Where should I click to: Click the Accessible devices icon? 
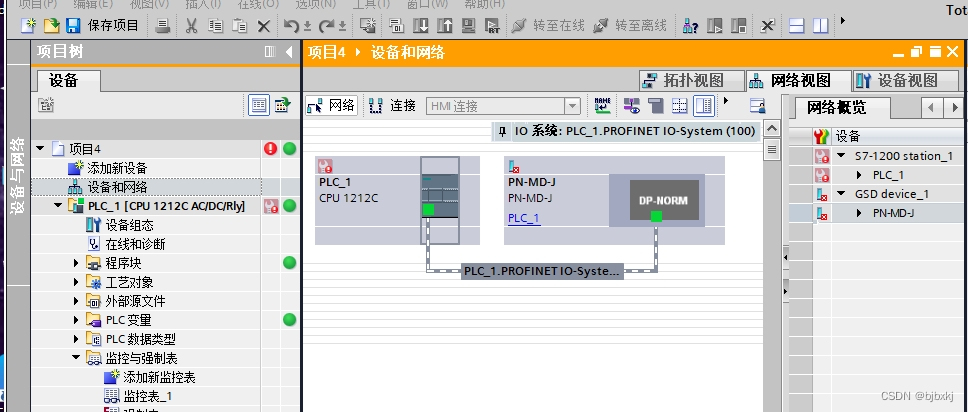point(690,25)
